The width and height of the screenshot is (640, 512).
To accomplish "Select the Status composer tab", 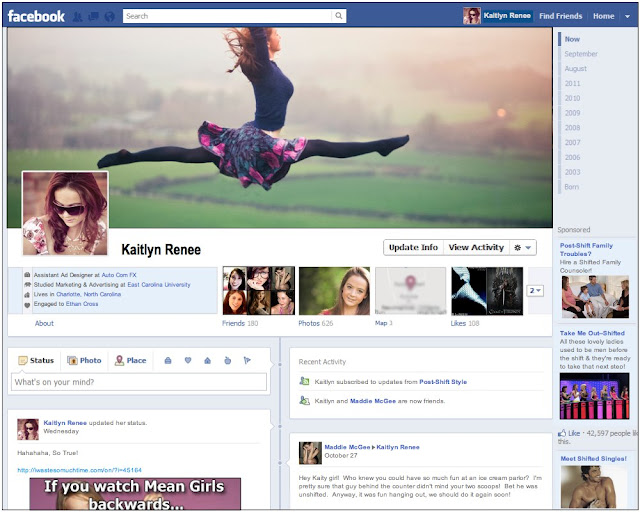I will click(x=36, y=361).
